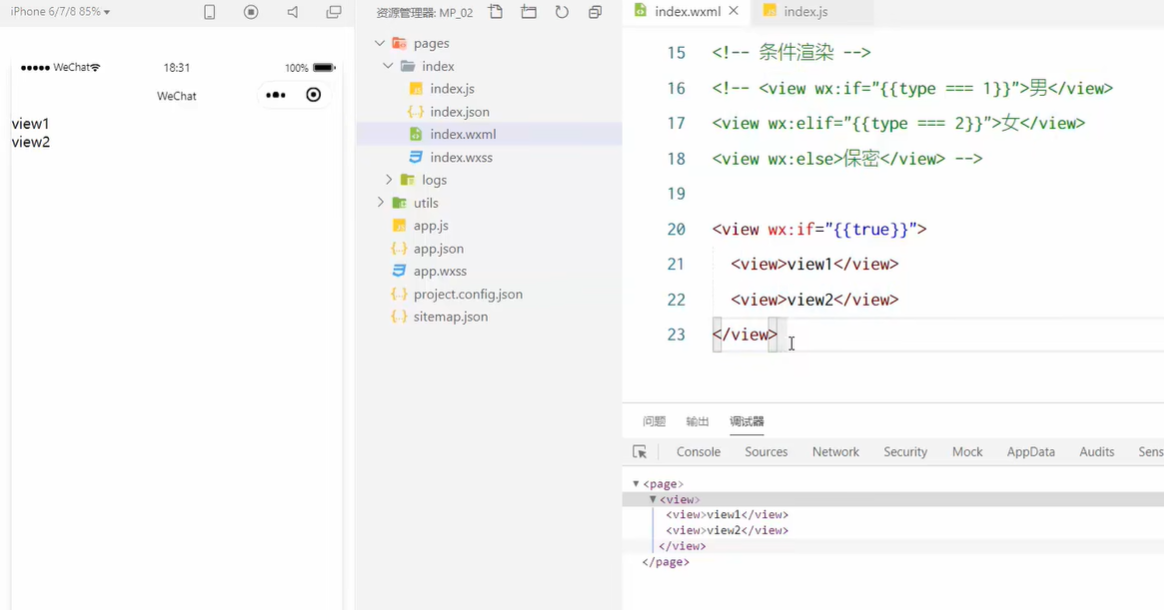
Task: Click the wx:else 保密 line in editor
Action: [847, 159]
